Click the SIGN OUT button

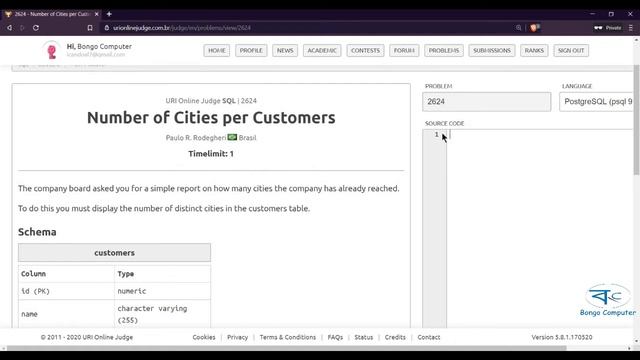[x=571, y=51]
